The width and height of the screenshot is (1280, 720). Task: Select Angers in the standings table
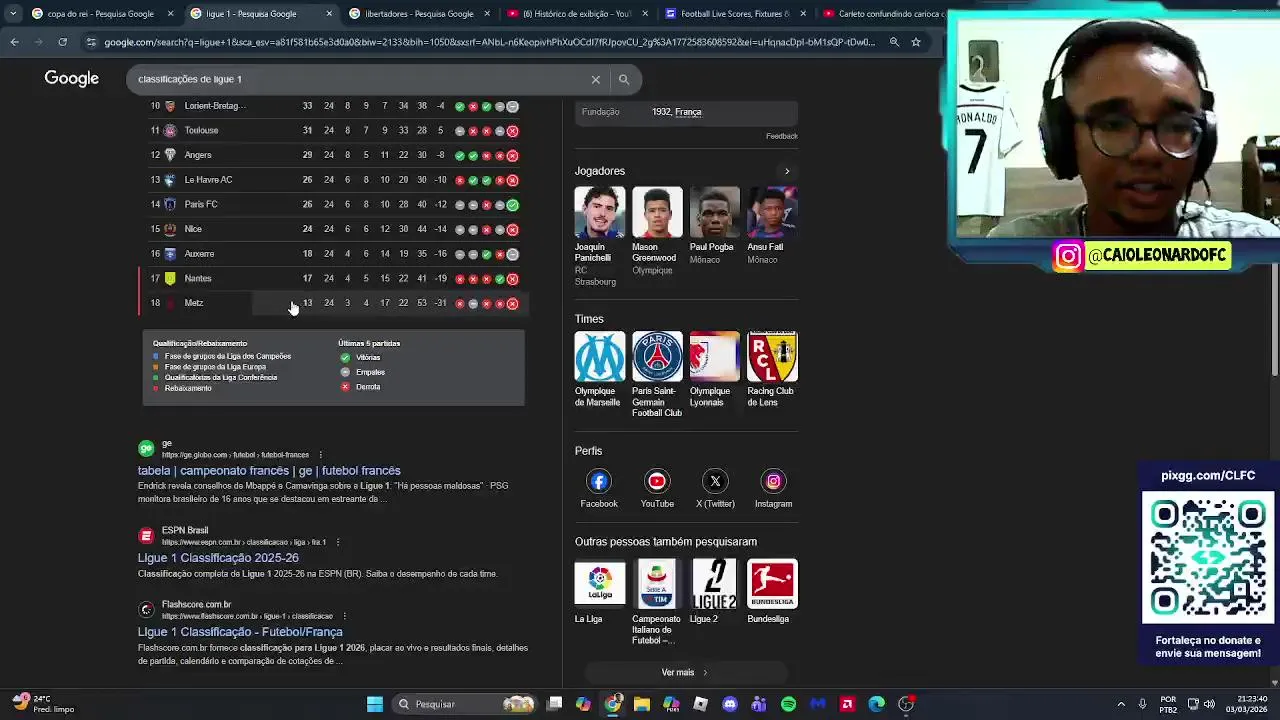point(197,155)
